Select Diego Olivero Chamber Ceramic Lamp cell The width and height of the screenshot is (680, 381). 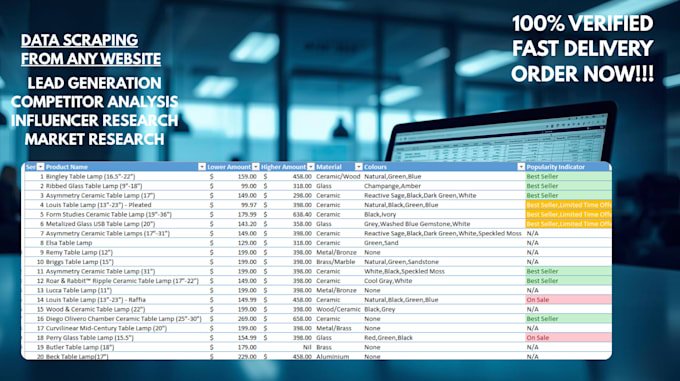tap(125, 319)
